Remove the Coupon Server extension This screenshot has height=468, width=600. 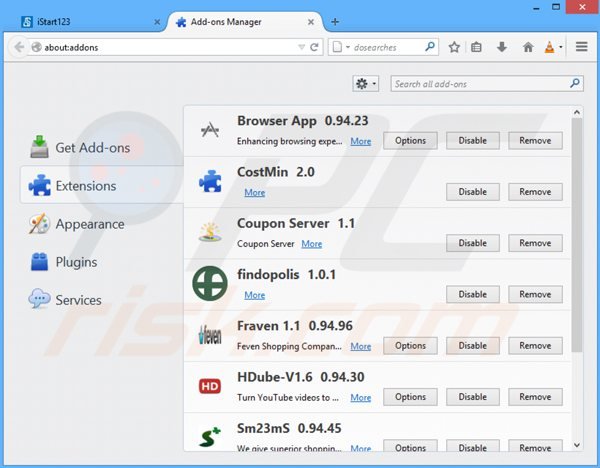(x=535, y=243)
